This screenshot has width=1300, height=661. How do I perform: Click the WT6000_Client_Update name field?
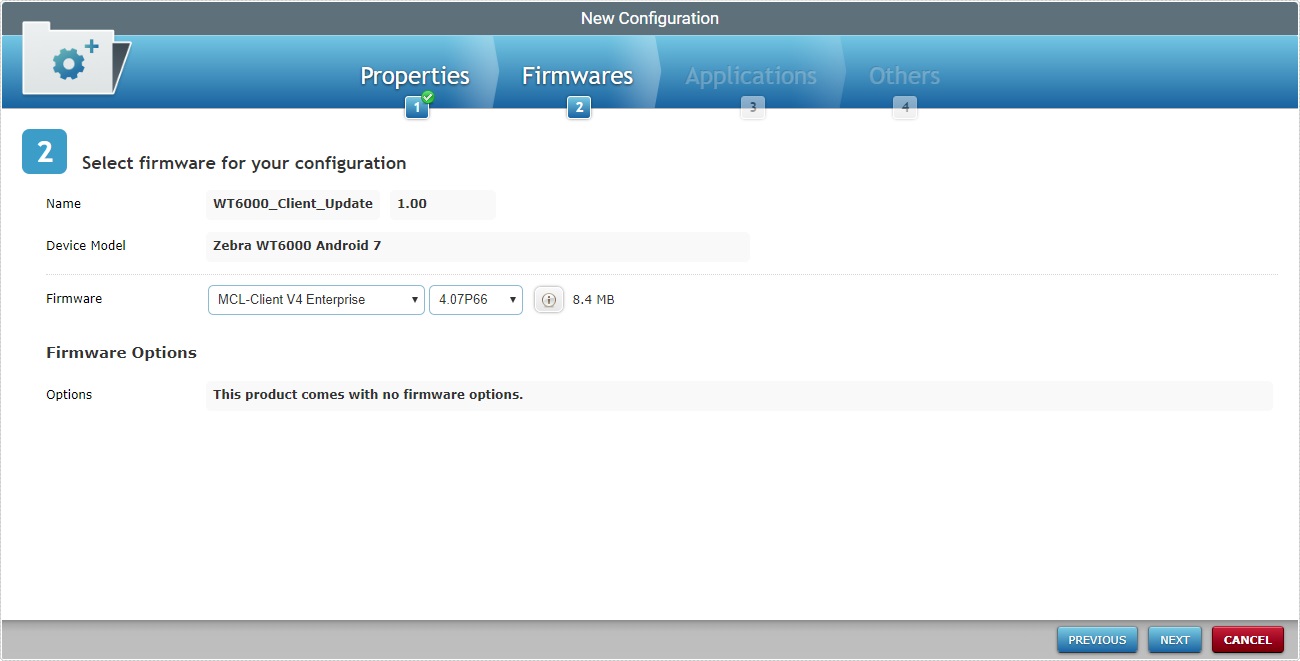tap(293, 204)
